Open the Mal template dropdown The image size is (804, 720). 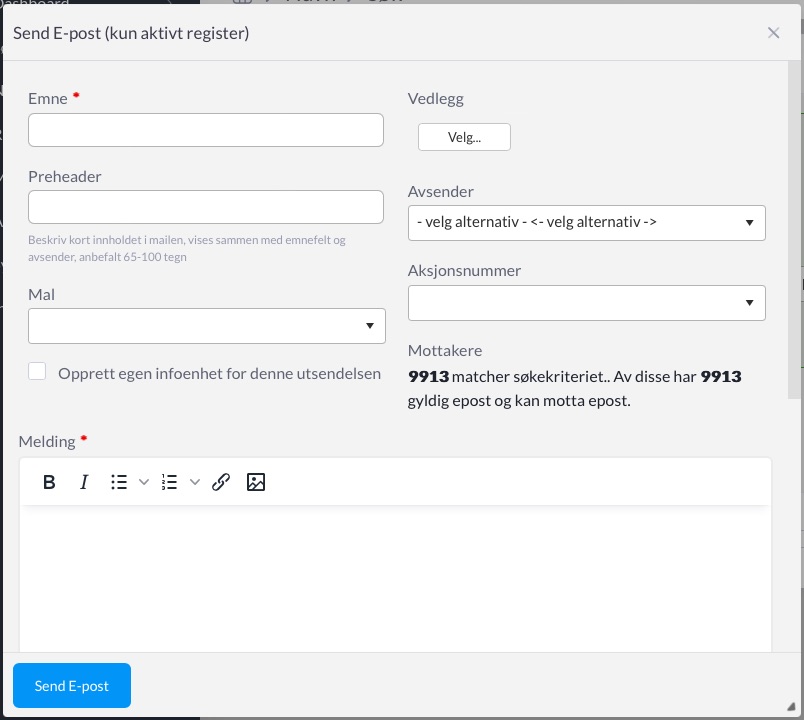(207, 326)
